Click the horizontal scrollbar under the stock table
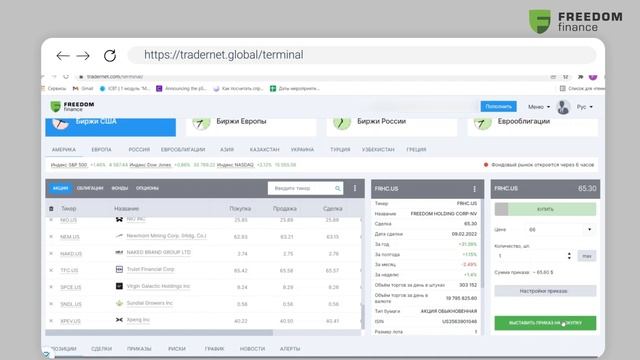Screen dimensions: 640x360 [x=159, y=333]
